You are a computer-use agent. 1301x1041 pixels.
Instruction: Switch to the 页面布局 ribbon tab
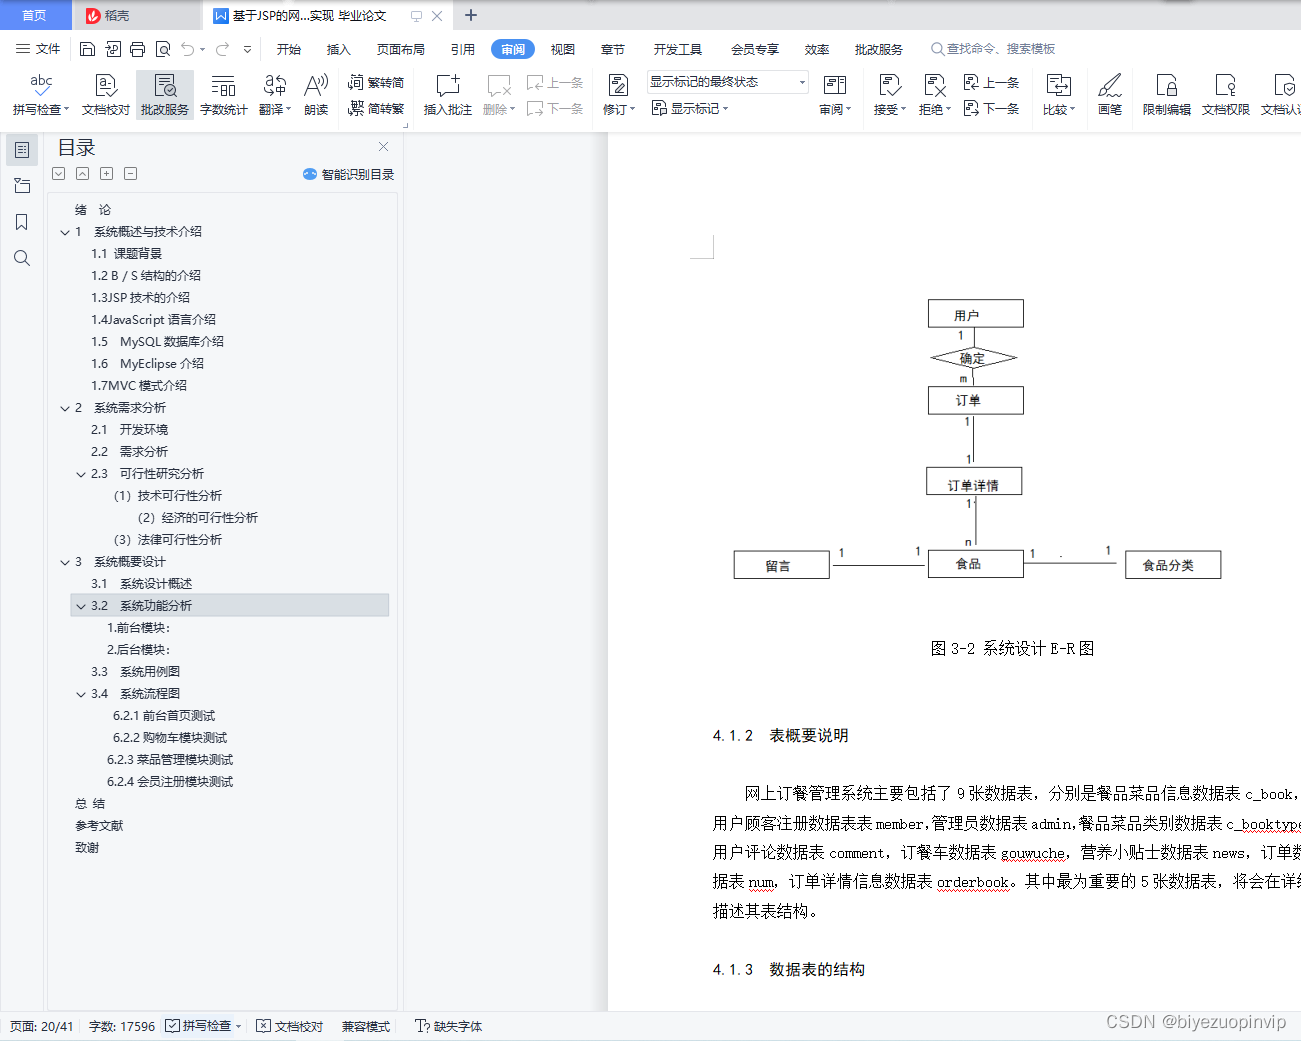pos(401,49)
